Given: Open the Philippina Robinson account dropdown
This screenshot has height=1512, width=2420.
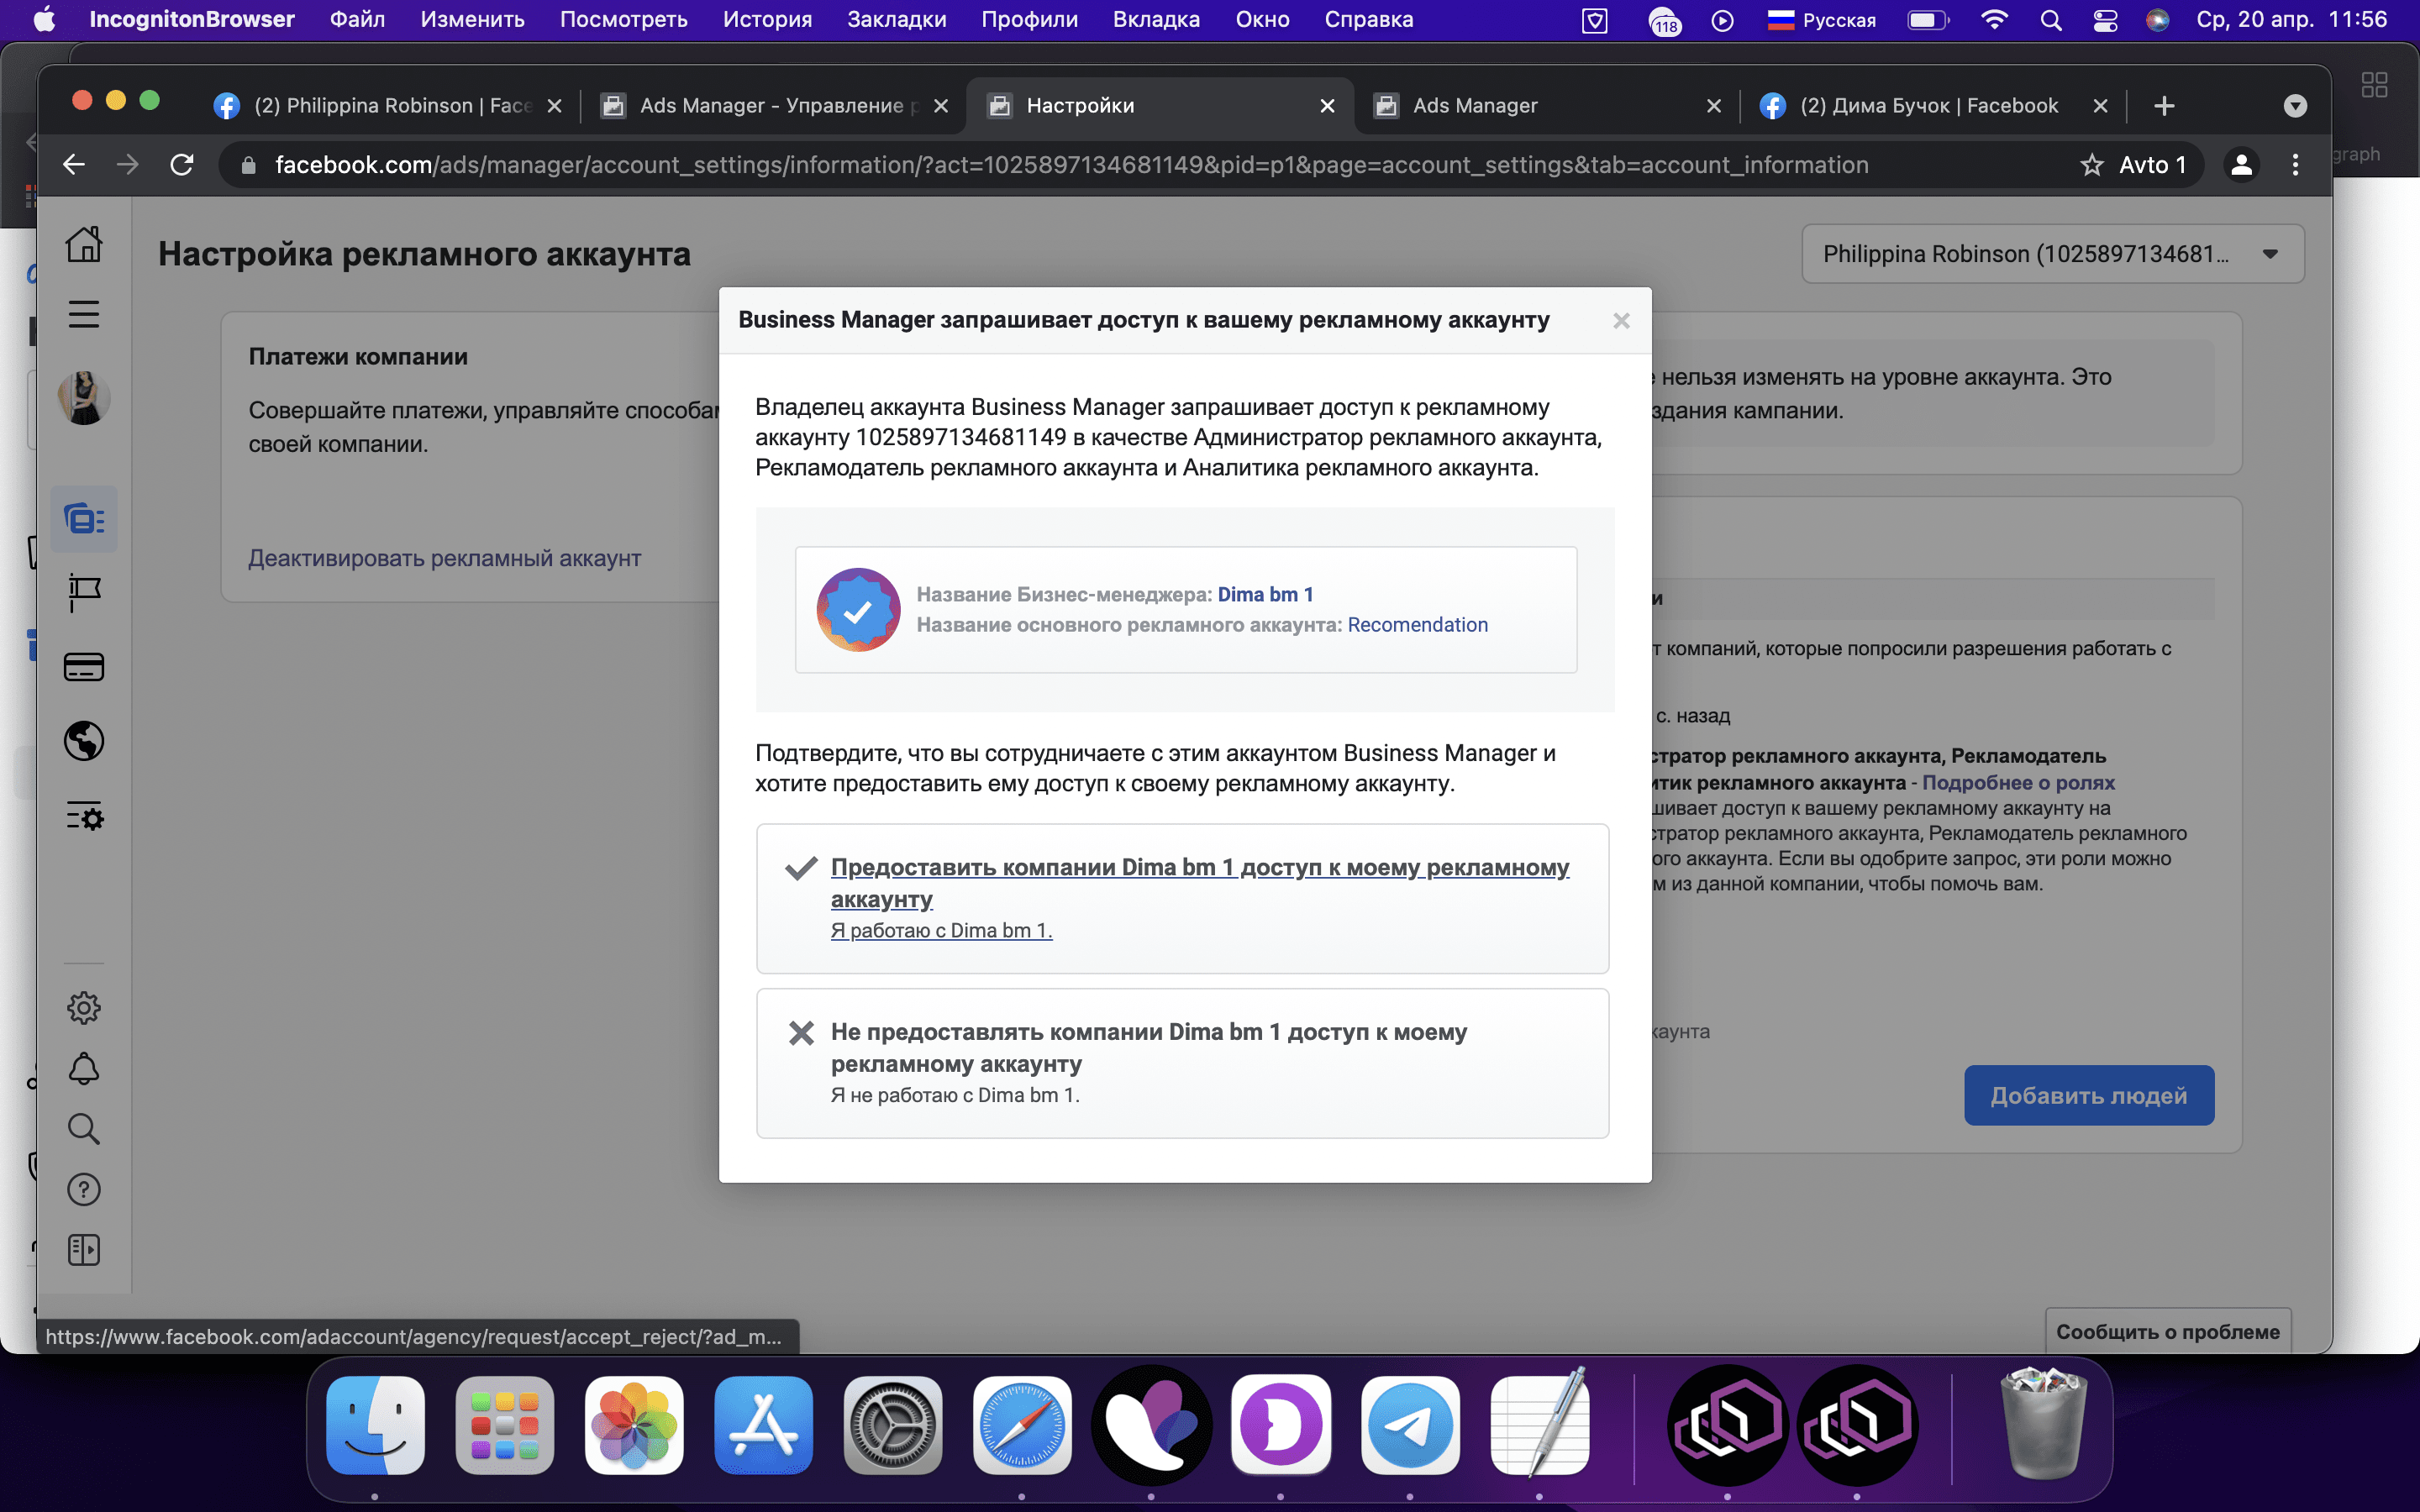Looking at the screenshot, I should (x=2052, y=254).
